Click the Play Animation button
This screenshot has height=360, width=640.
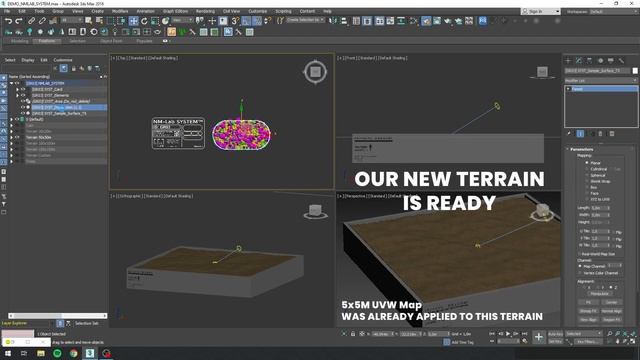[508, 334]
